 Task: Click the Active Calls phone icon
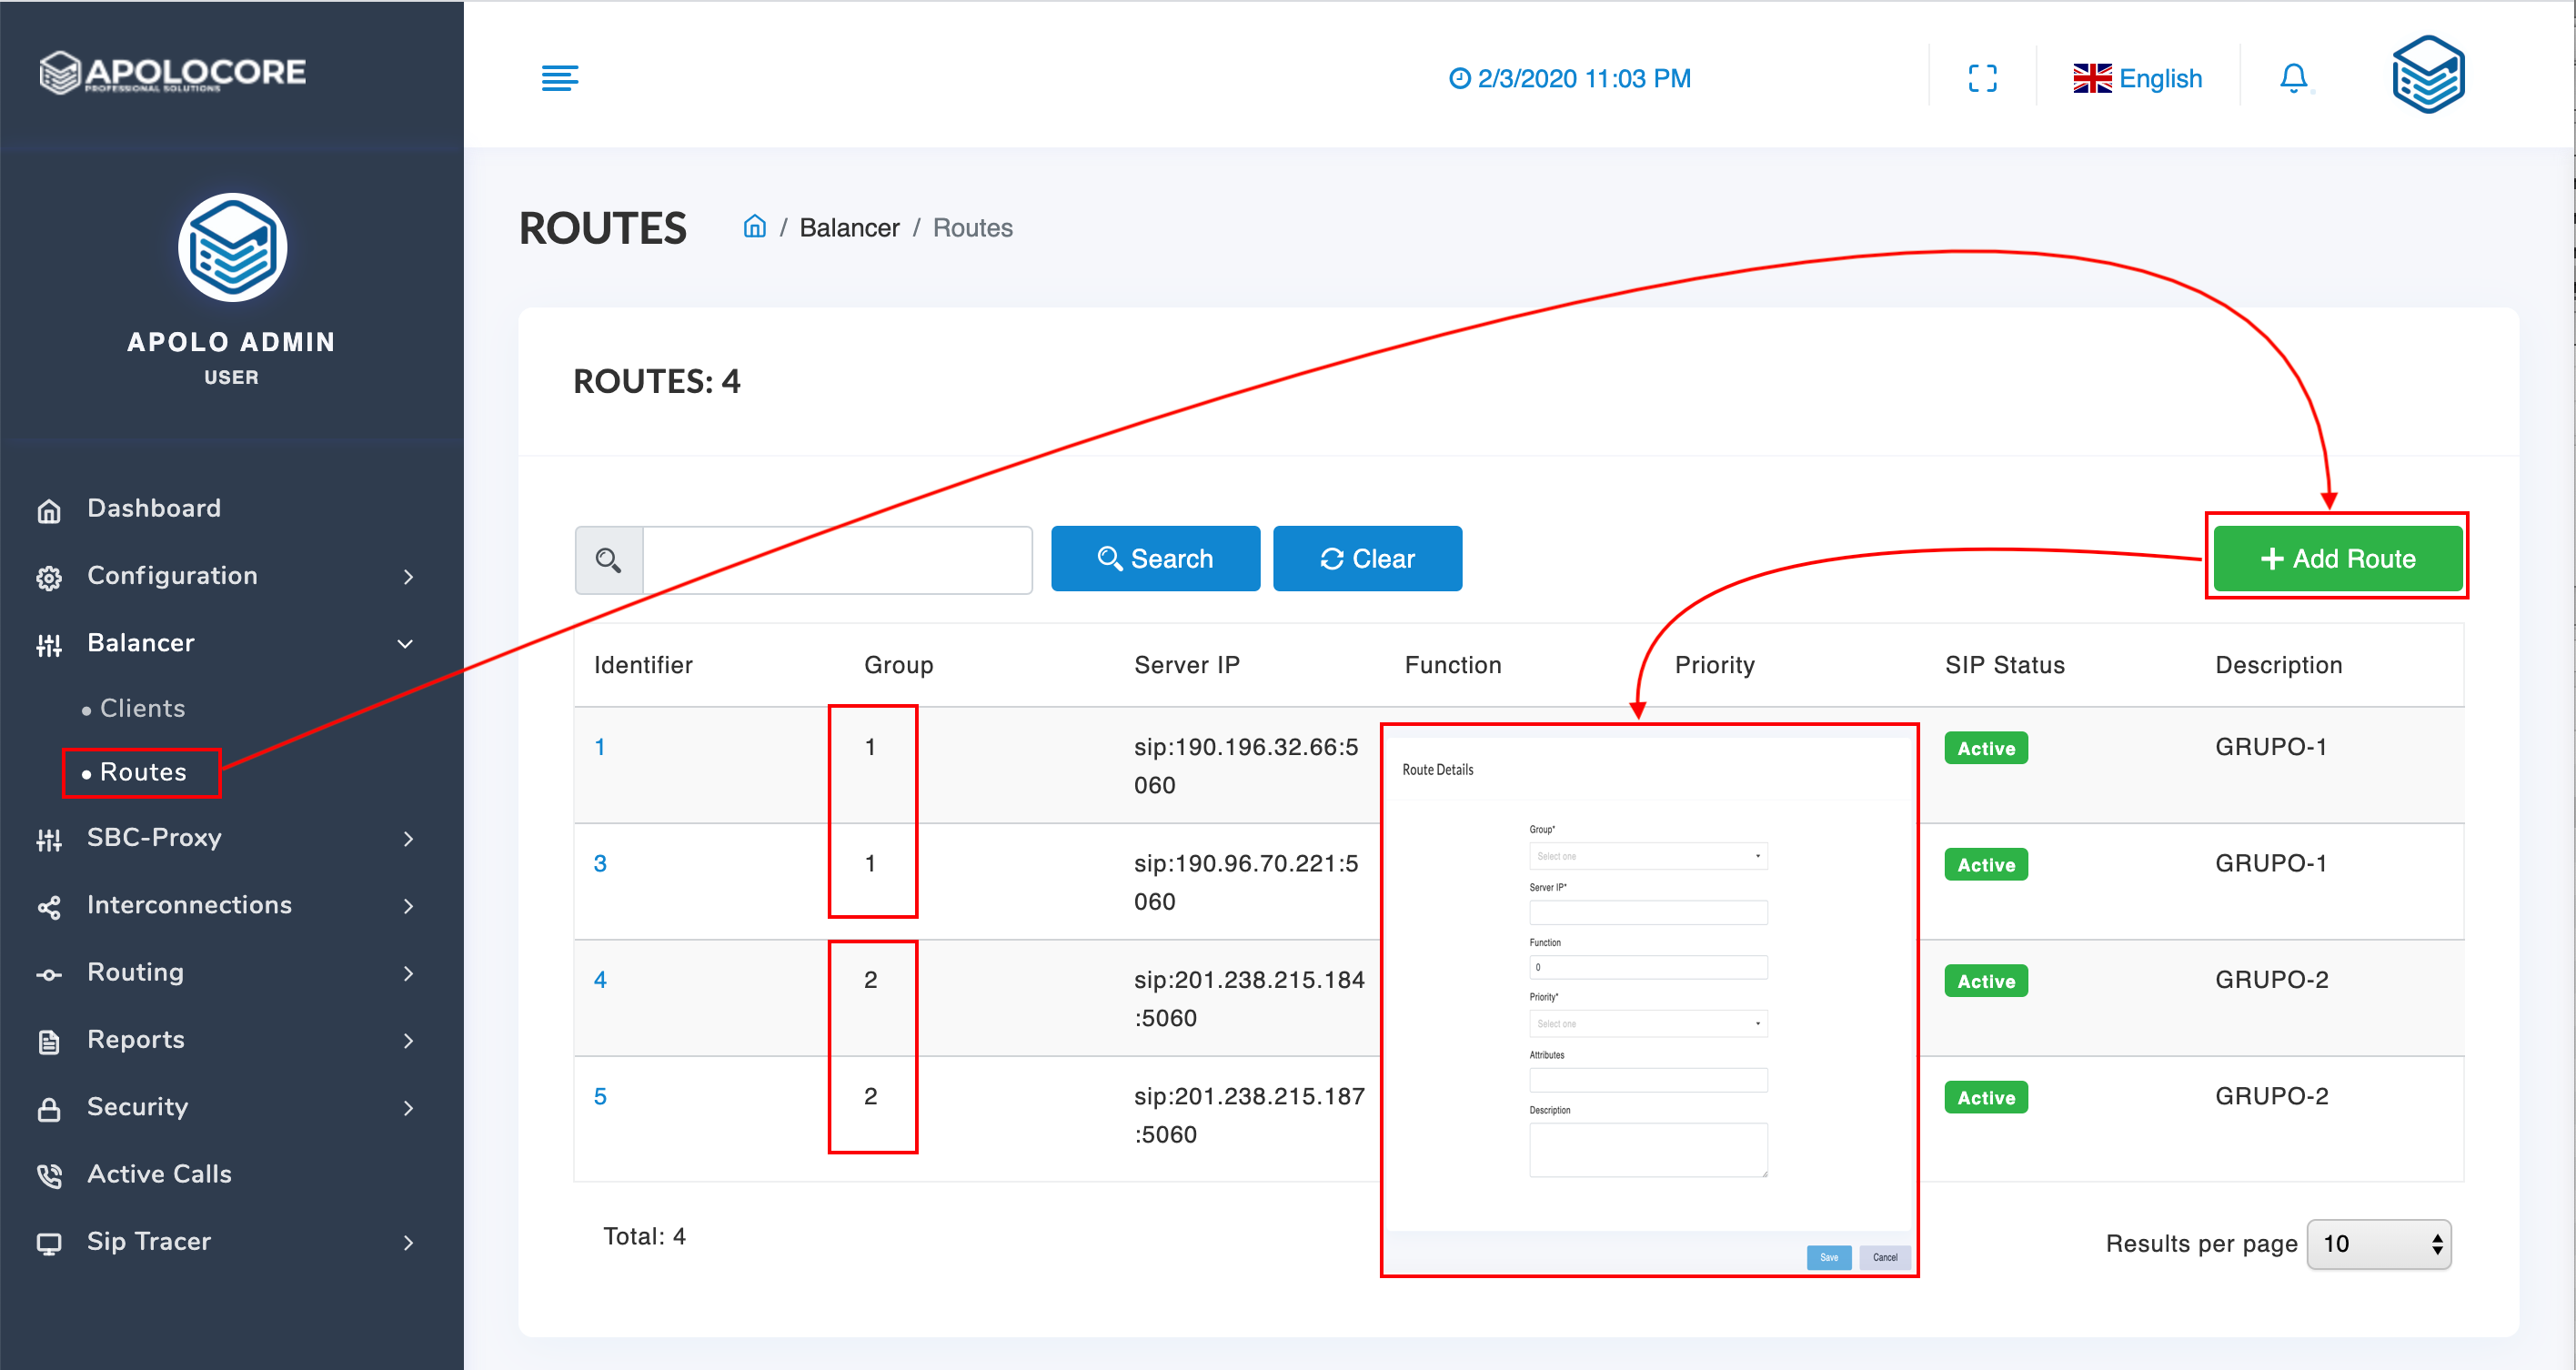49,1176
